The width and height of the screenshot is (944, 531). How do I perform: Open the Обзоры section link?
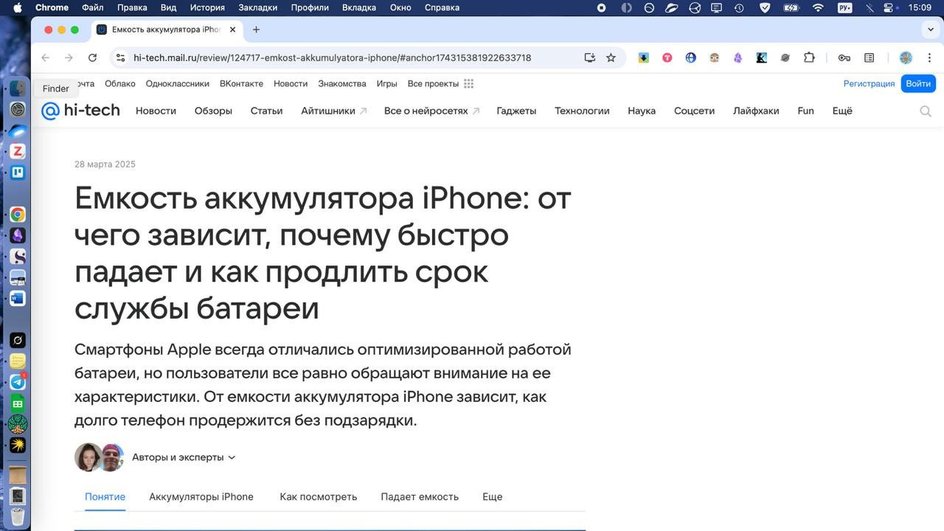(x=213, y=111)
